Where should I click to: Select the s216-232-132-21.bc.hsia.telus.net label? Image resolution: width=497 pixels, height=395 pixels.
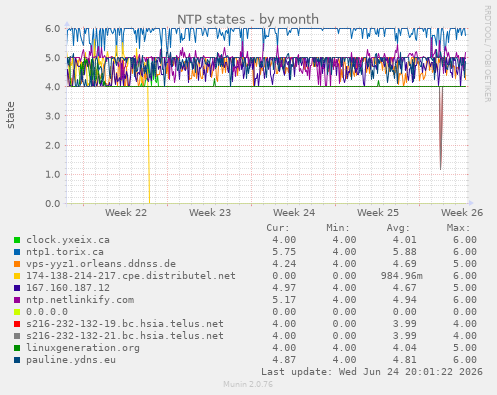[125, 336]
